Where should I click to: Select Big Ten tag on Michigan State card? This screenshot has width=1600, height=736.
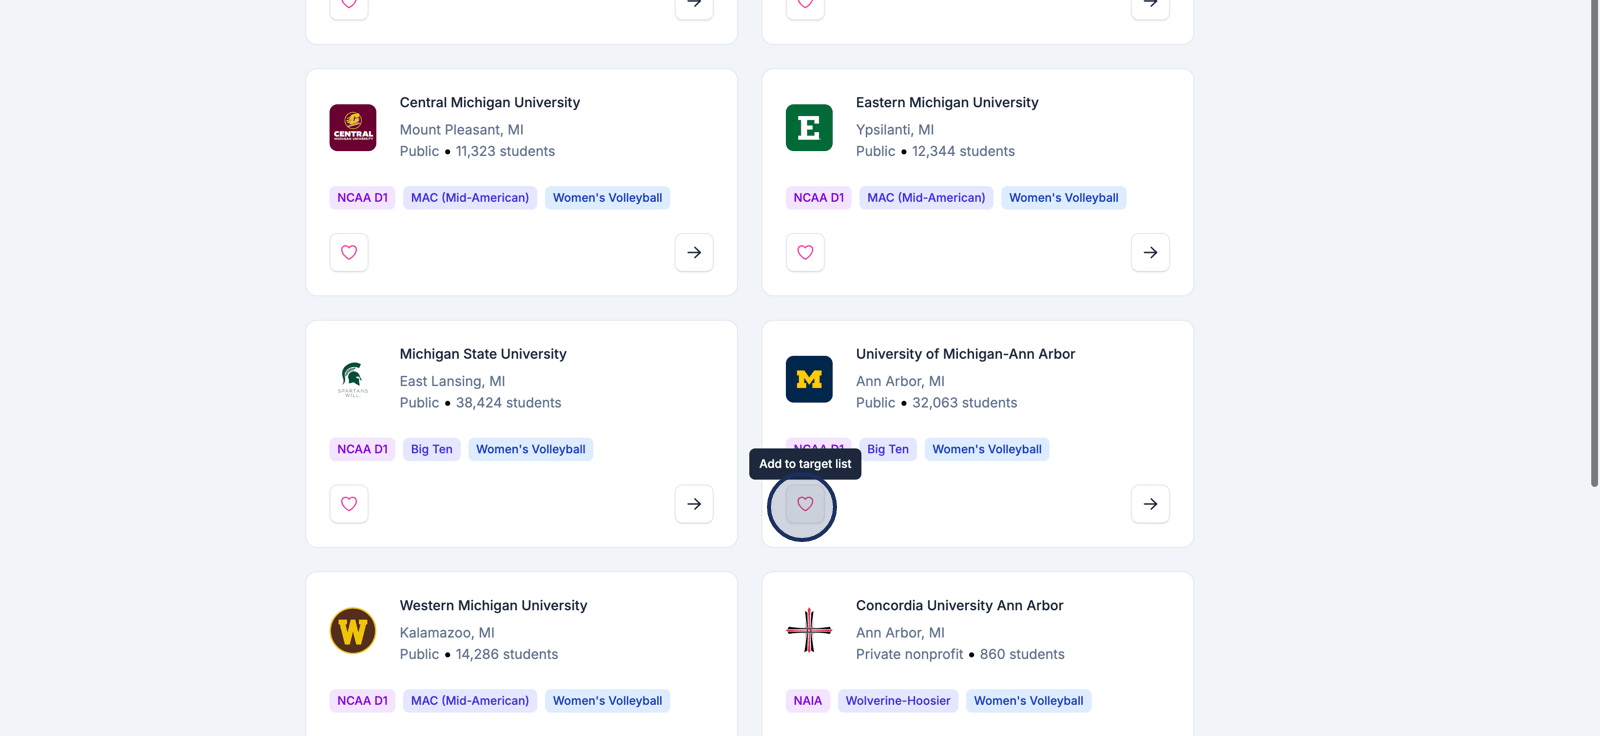(x=432, y=449)
